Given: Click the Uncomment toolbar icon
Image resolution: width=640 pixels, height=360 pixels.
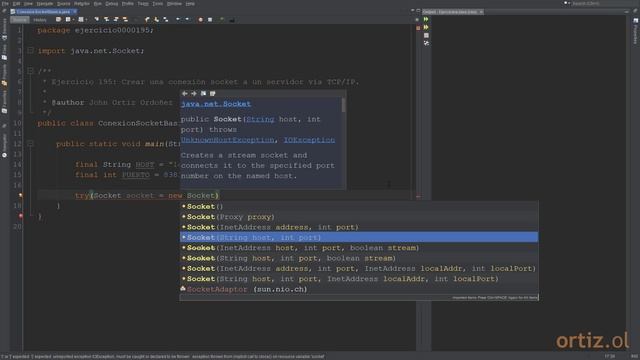Looking at the screenshot, I should (232, 20).
